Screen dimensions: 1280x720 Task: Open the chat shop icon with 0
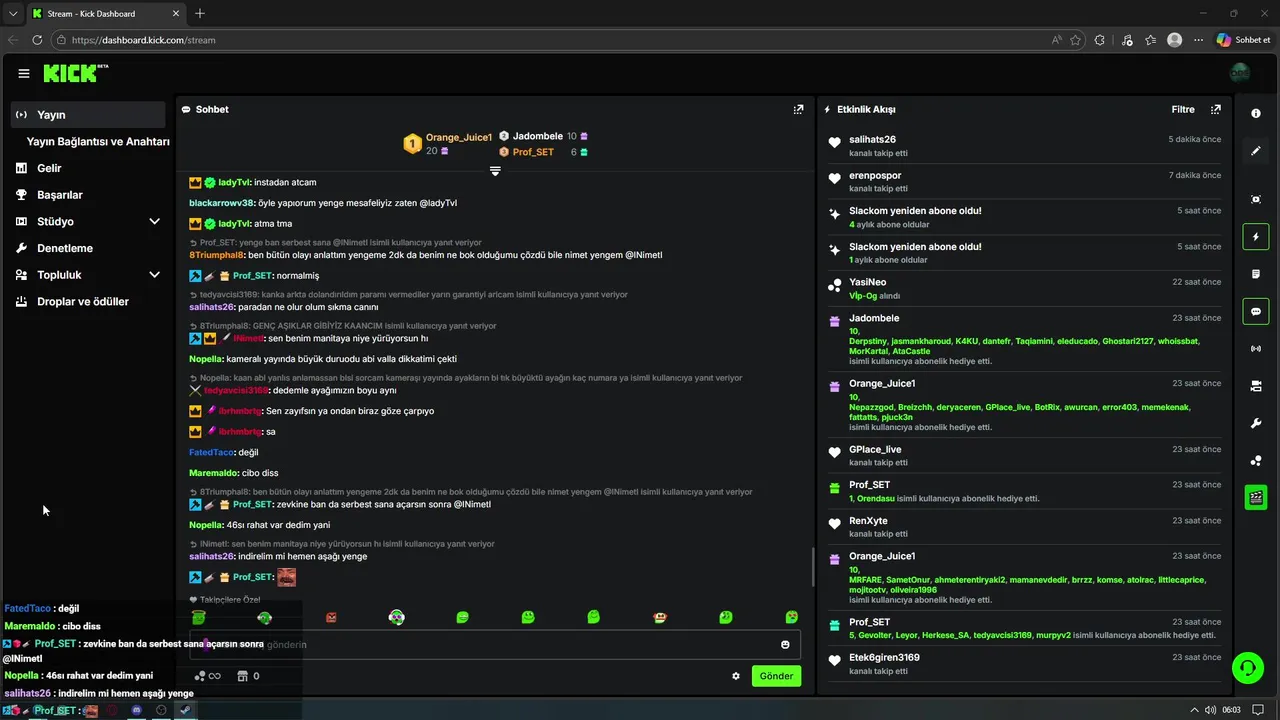248,676
